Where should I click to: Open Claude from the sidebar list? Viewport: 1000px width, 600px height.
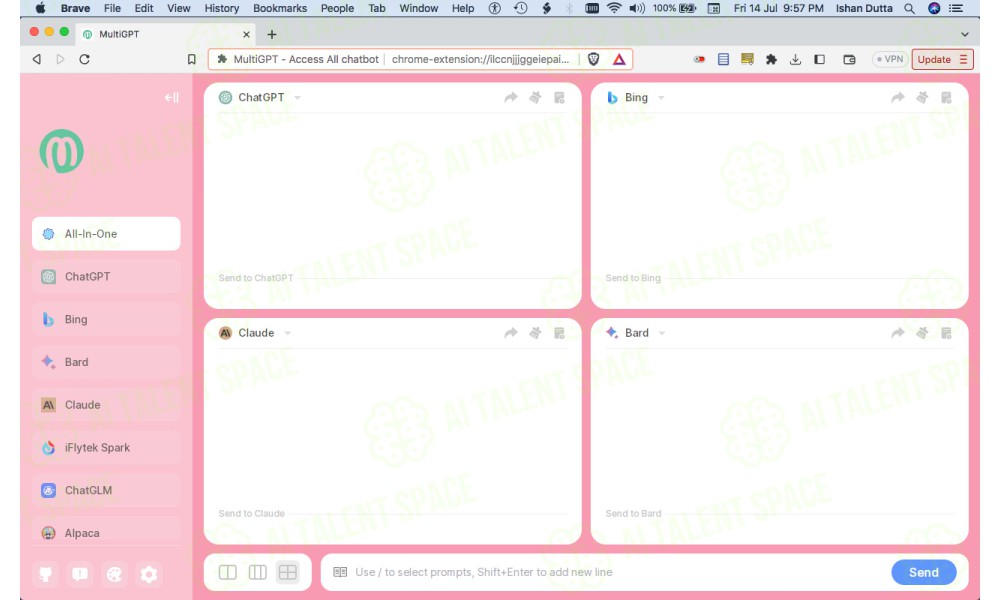[x=106, y=405]
